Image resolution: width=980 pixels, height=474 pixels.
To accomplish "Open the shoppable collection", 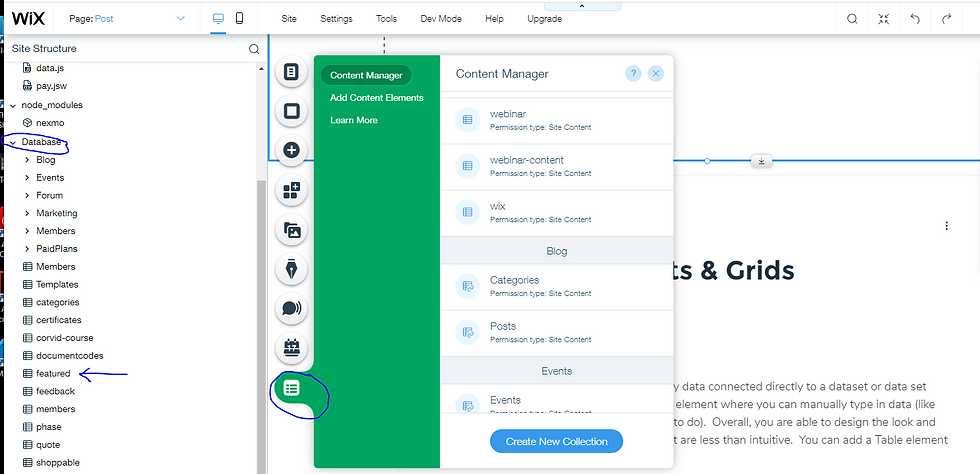I will 58,463.
